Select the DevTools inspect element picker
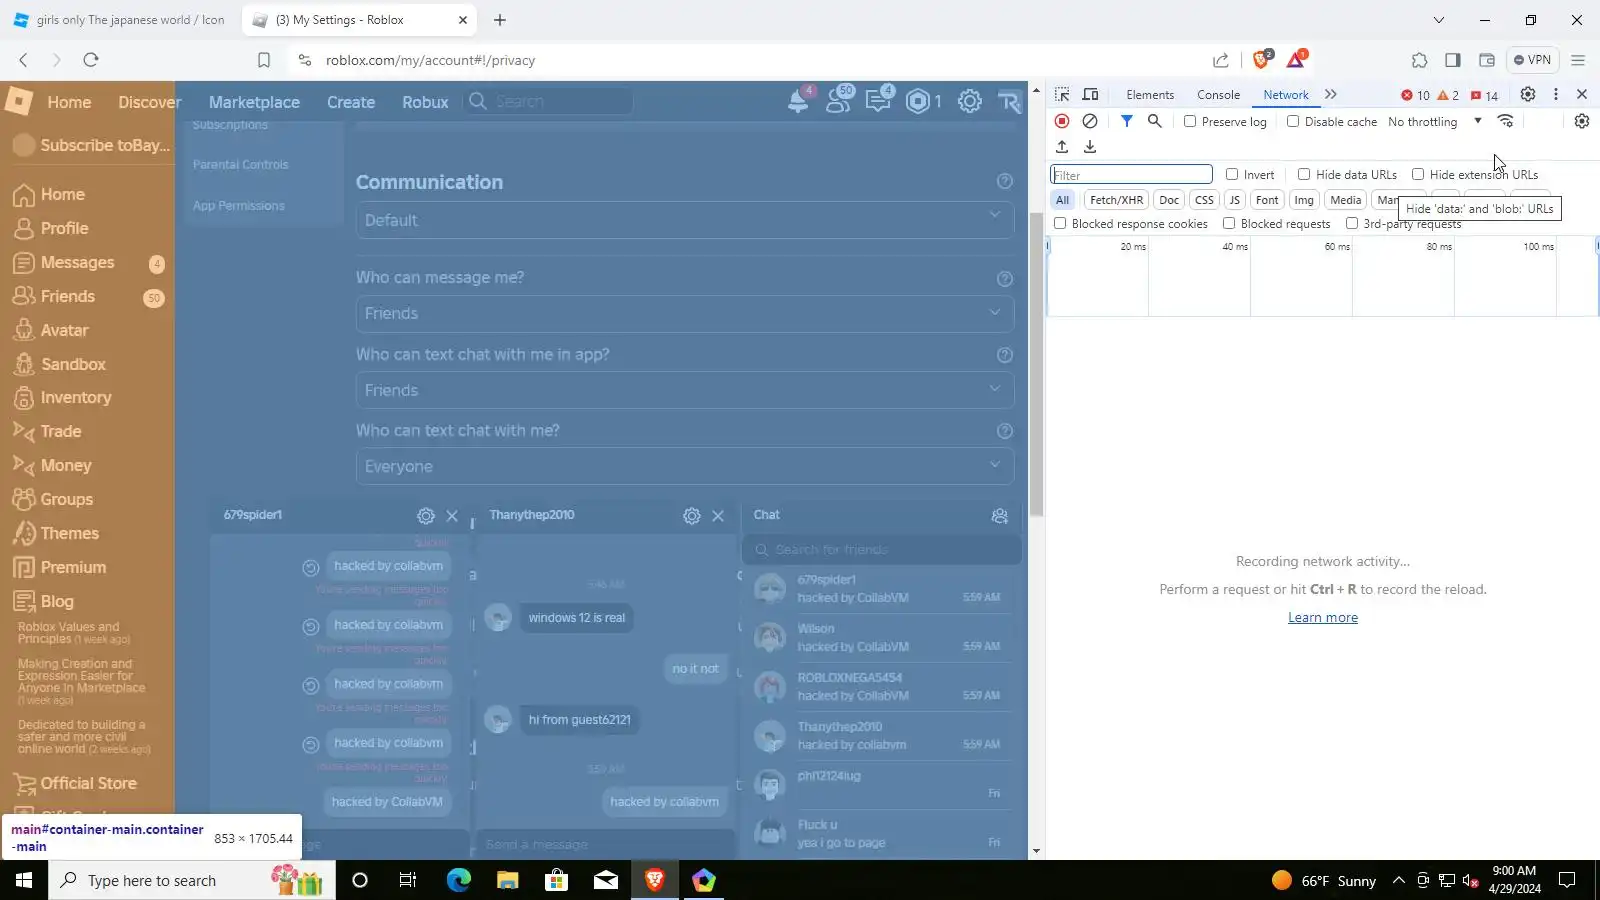 point(1062,94)
